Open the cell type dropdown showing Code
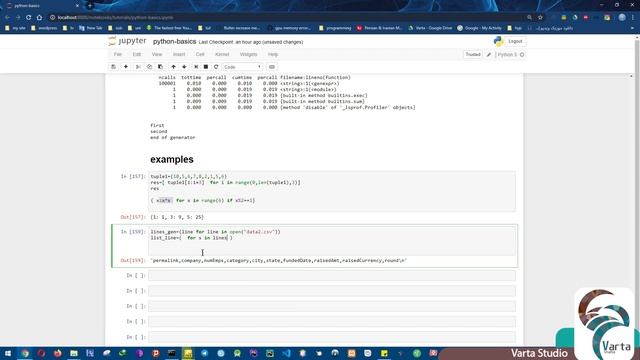This screenshot has width=640, height=360. pos(242,67)
